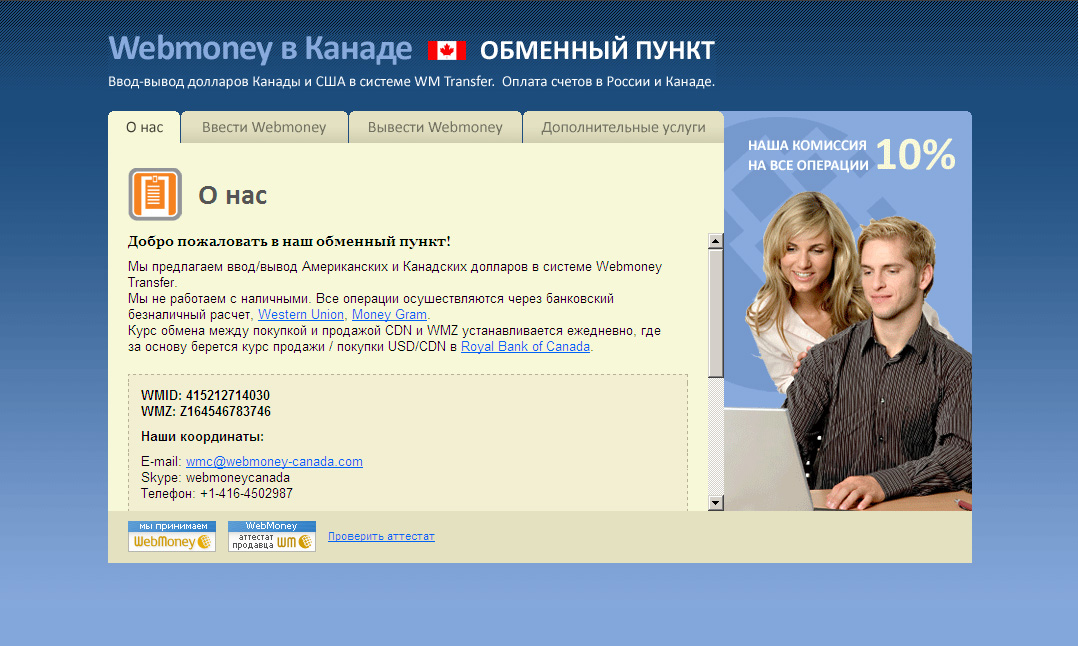Click the WebMoney logo on the acceptance badge
This screenshot has width=1078, height=646.
pos(171,540)
